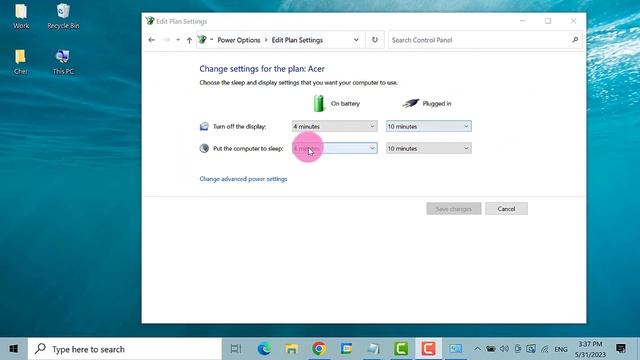The height and width of the screenshot is (360, 640).
Task: Select the Recycle Bin desktop icon
Action: click(x=63, y=16)
